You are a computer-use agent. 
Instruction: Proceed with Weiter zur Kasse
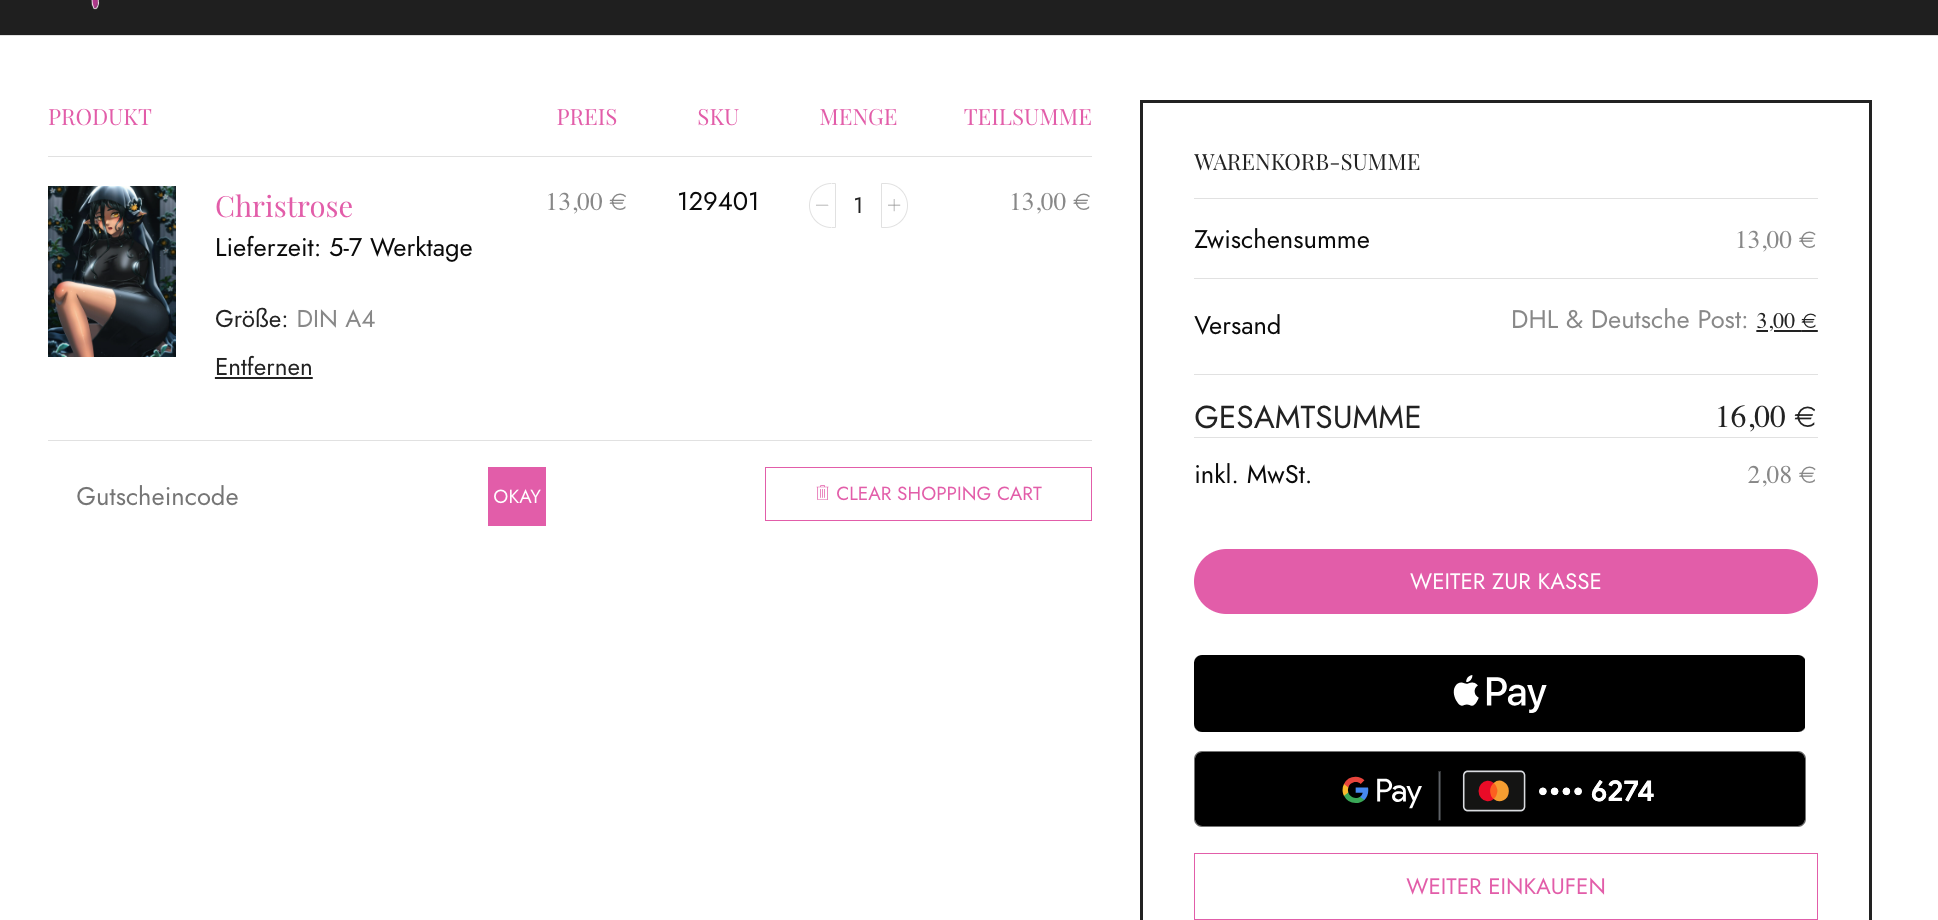point(1505,581)
